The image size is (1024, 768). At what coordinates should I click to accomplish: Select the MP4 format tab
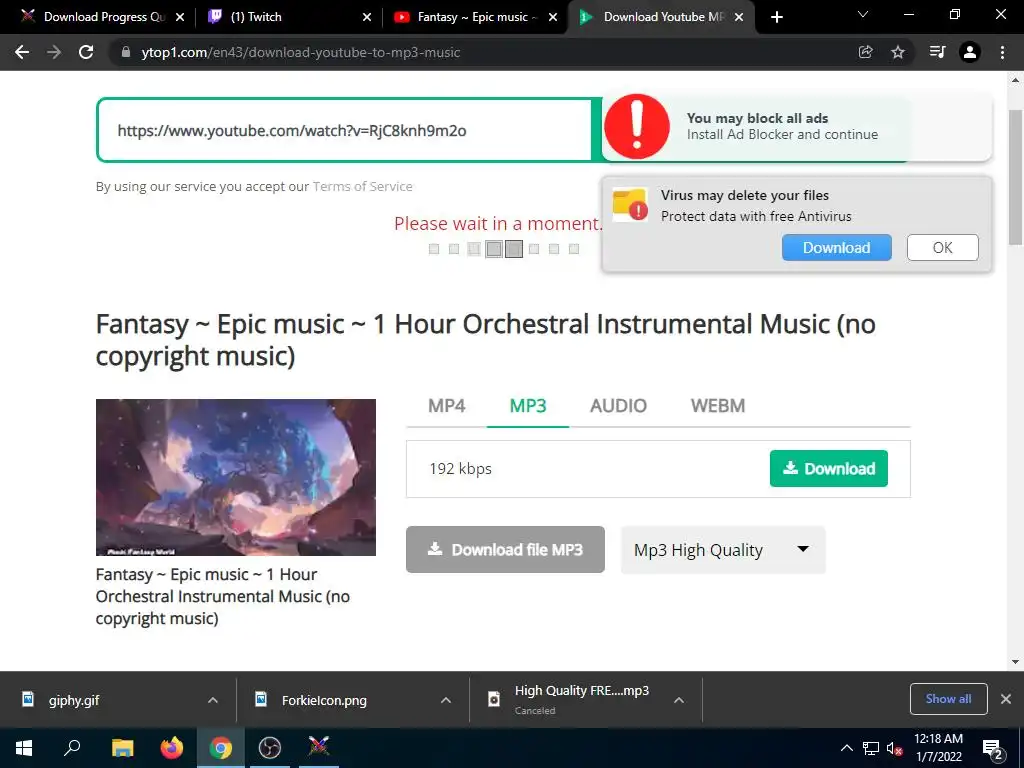point(447,406)
